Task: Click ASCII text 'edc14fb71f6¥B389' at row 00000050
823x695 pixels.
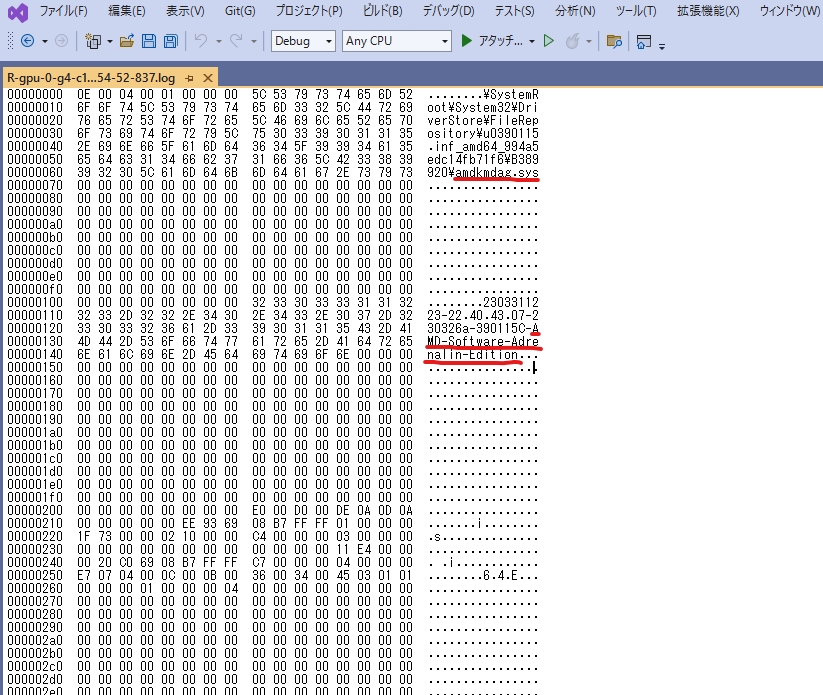Action: coord(483,160)
